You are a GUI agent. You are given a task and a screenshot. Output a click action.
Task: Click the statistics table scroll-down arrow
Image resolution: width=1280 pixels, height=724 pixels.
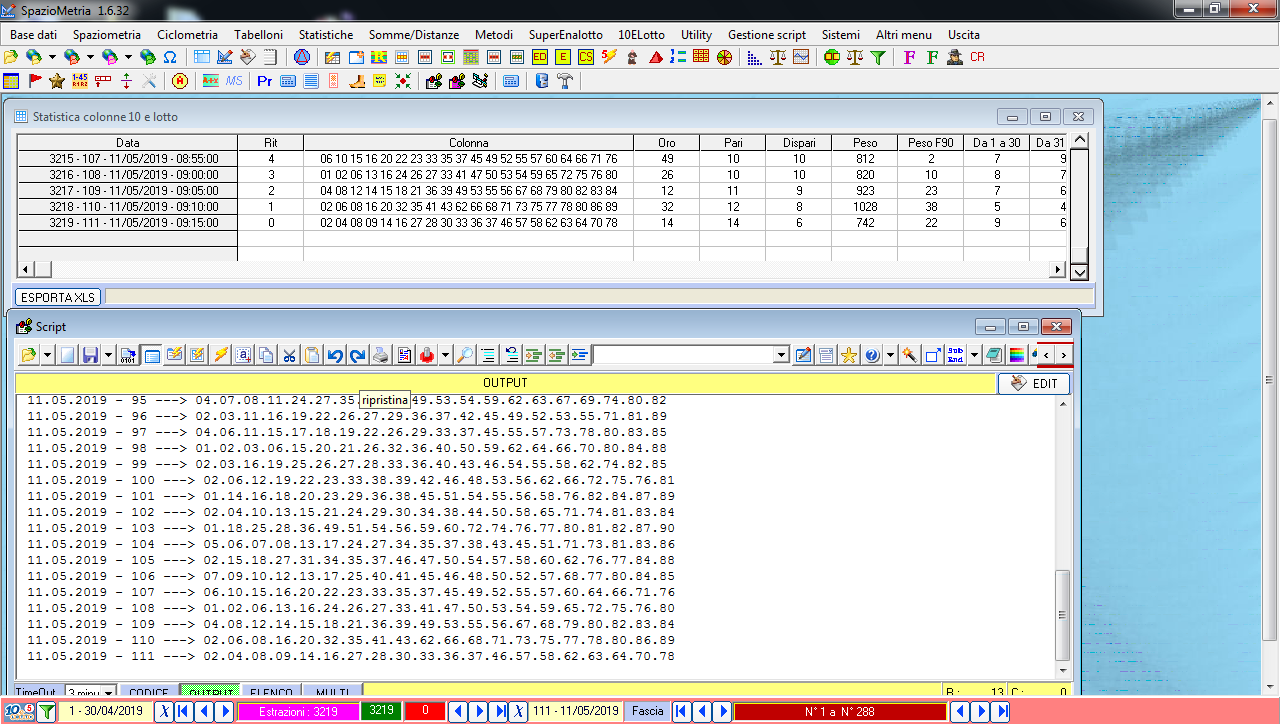click(1079, 271)
